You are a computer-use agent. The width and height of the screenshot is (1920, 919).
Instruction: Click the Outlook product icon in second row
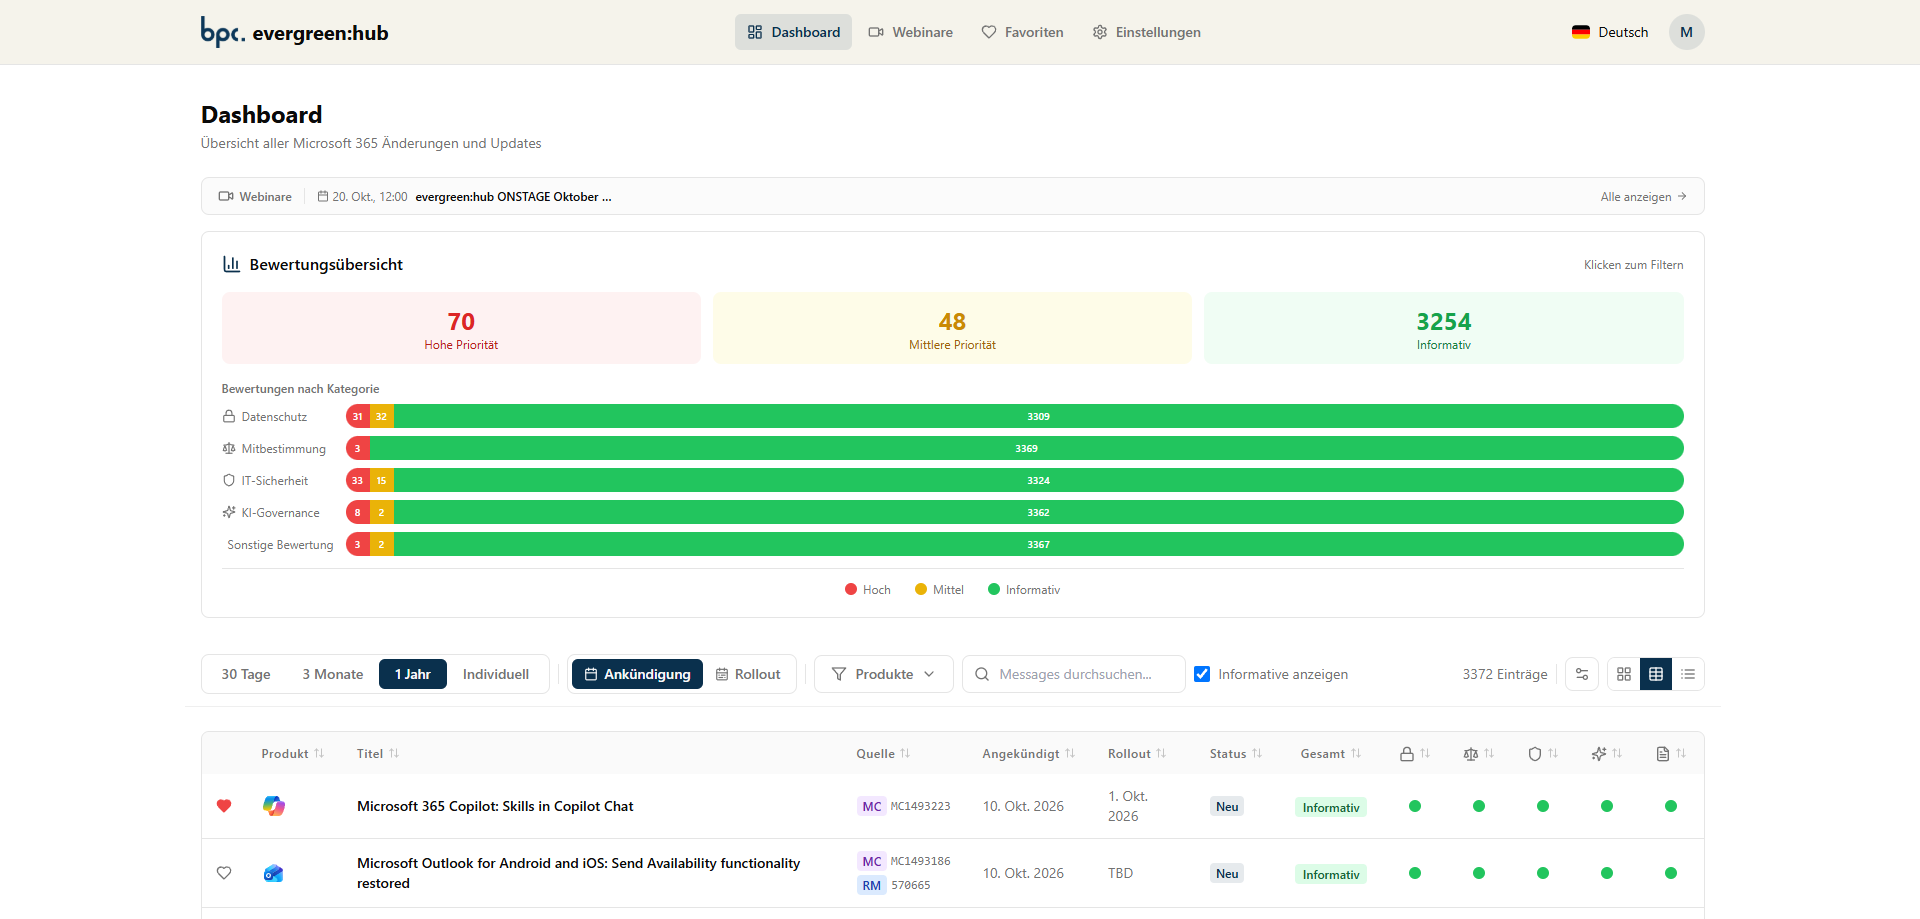point(273,873)
